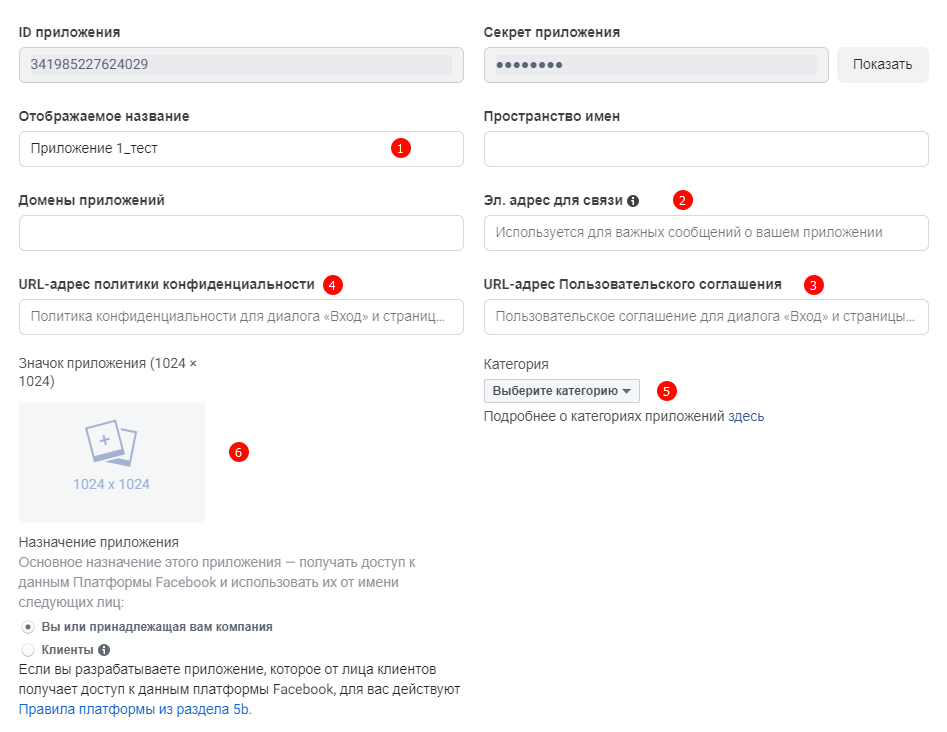Click red annotation marker number 1
This screenshot has width=947, height=732.
(400, 149)
